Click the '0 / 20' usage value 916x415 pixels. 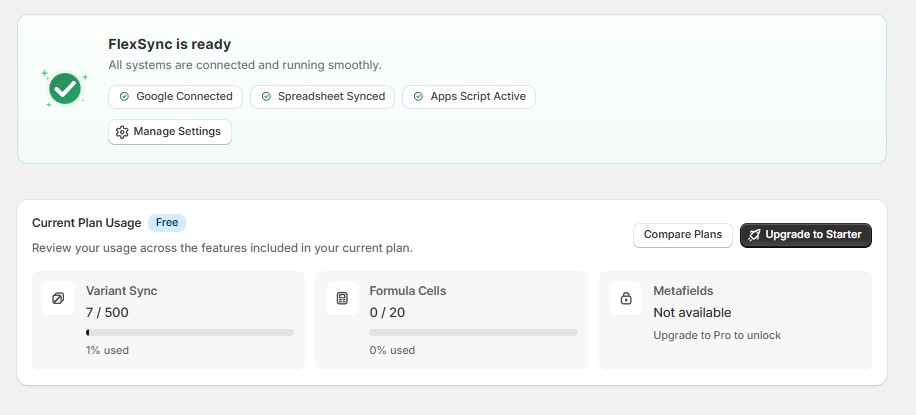point(387,313)
